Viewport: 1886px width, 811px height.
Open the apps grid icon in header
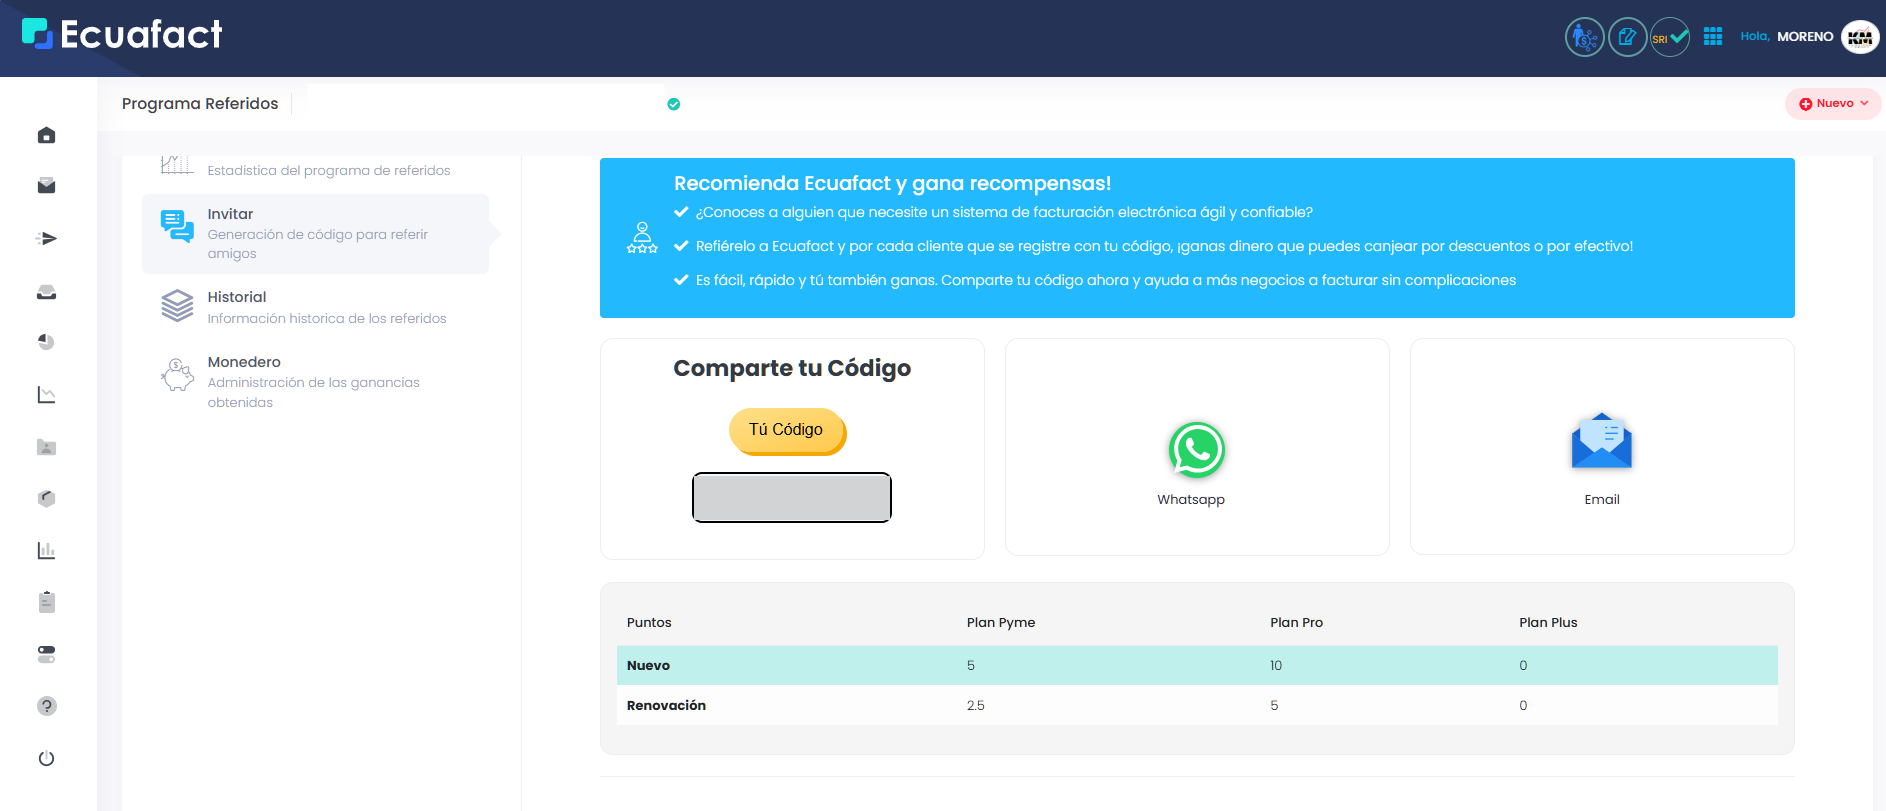point(1713,36)
